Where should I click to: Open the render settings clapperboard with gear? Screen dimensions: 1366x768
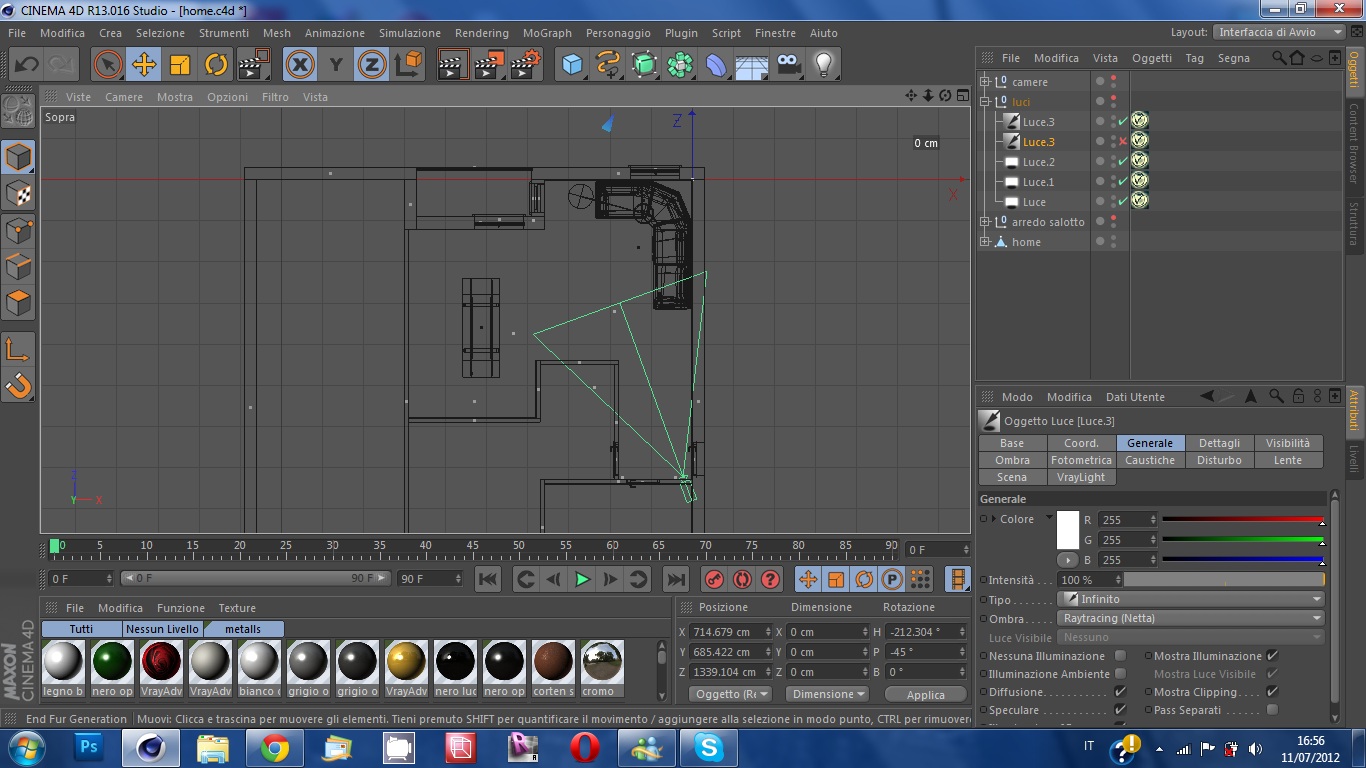pos(525,65)
